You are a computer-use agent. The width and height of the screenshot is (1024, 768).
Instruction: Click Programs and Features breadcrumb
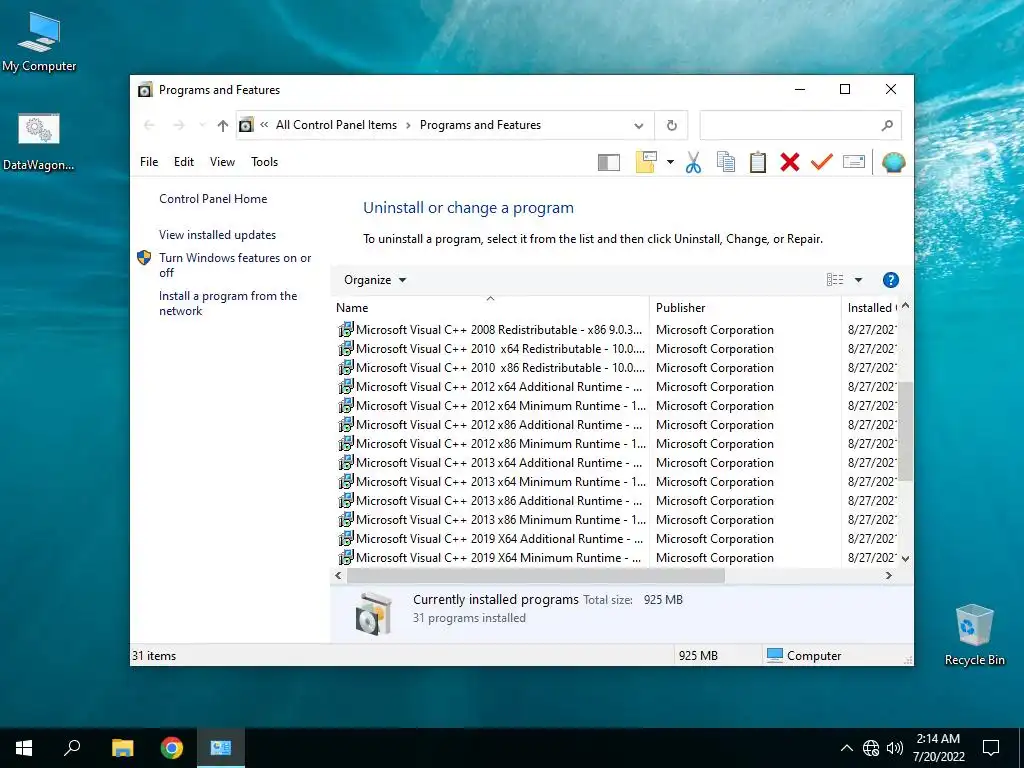pos(480,125)
